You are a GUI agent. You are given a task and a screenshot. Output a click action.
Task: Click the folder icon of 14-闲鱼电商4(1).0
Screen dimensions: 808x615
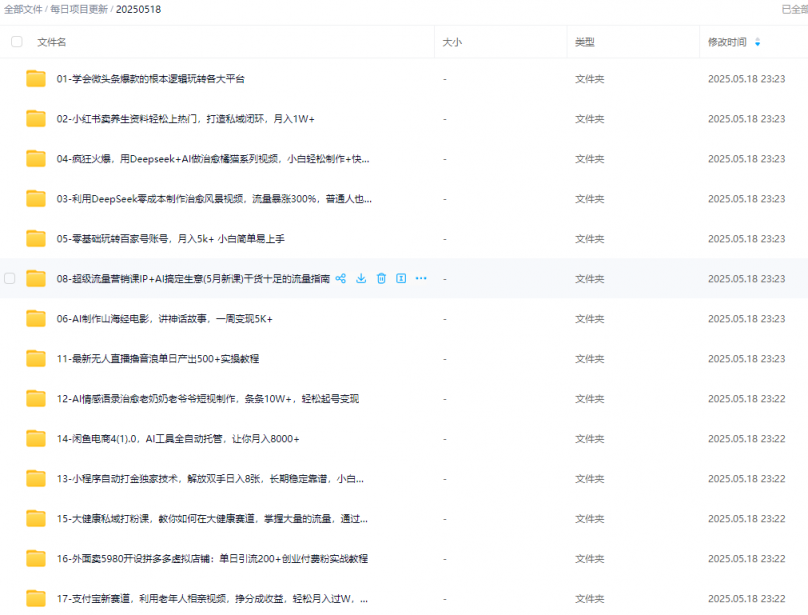(x=36, y=438)
